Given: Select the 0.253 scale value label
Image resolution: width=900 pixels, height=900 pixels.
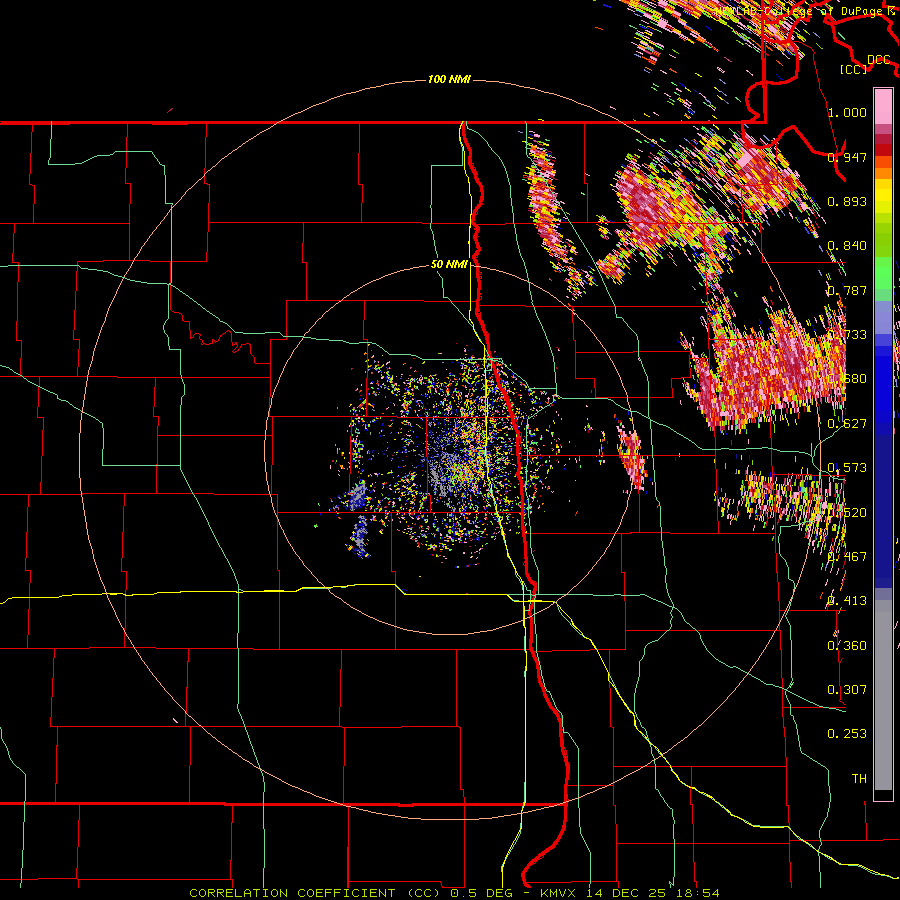Looking at the screenshot, I should [x=847, y=734].
